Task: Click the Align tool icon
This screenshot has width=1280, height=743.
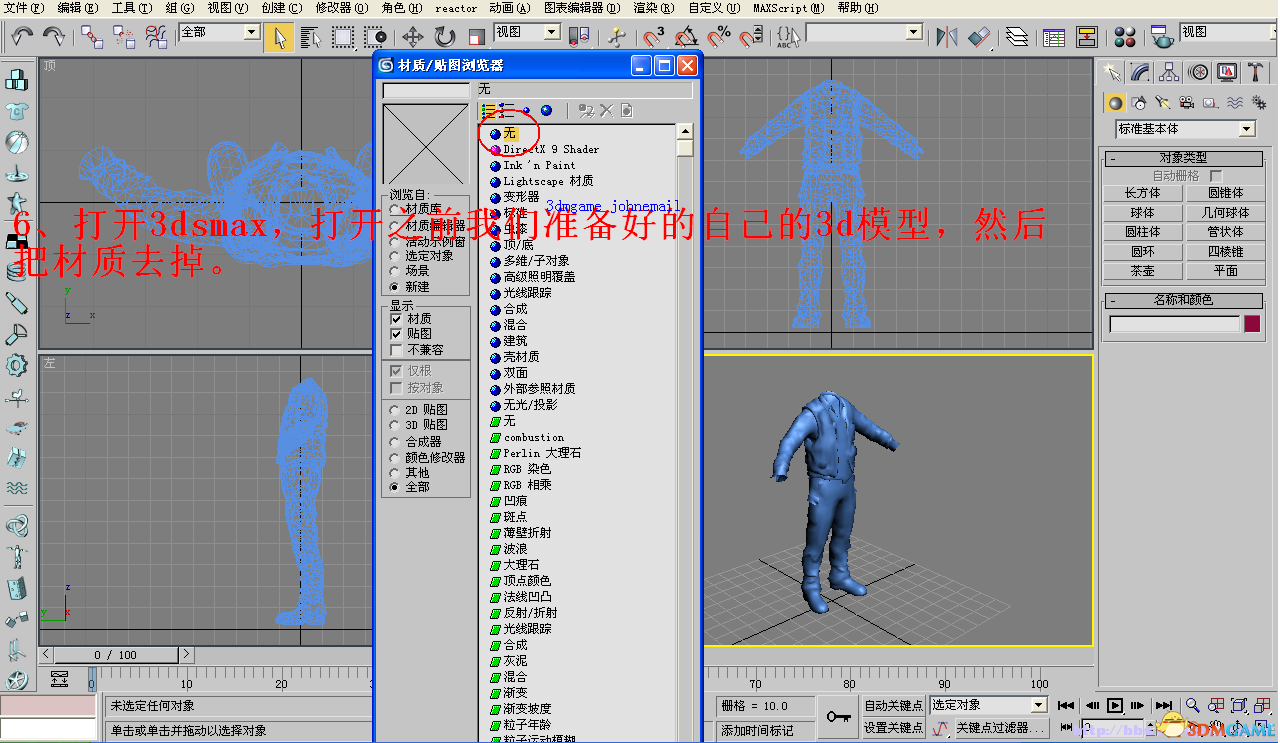Action: [x=978, y=37]
